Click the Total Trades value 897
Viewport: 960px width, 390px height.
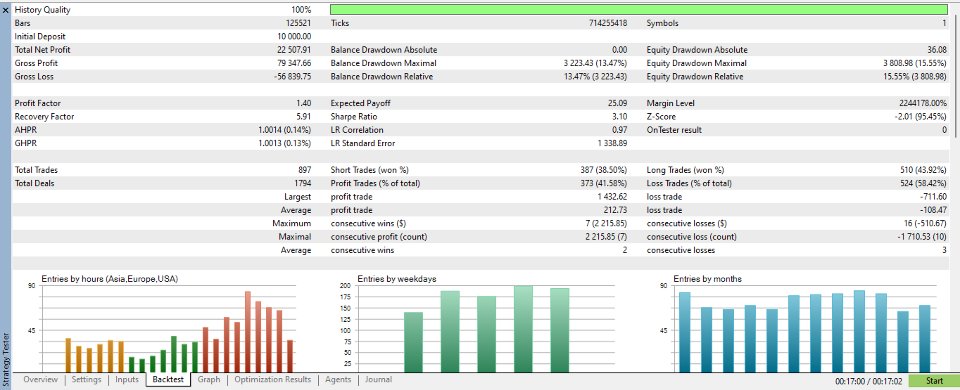click(305, 170)
